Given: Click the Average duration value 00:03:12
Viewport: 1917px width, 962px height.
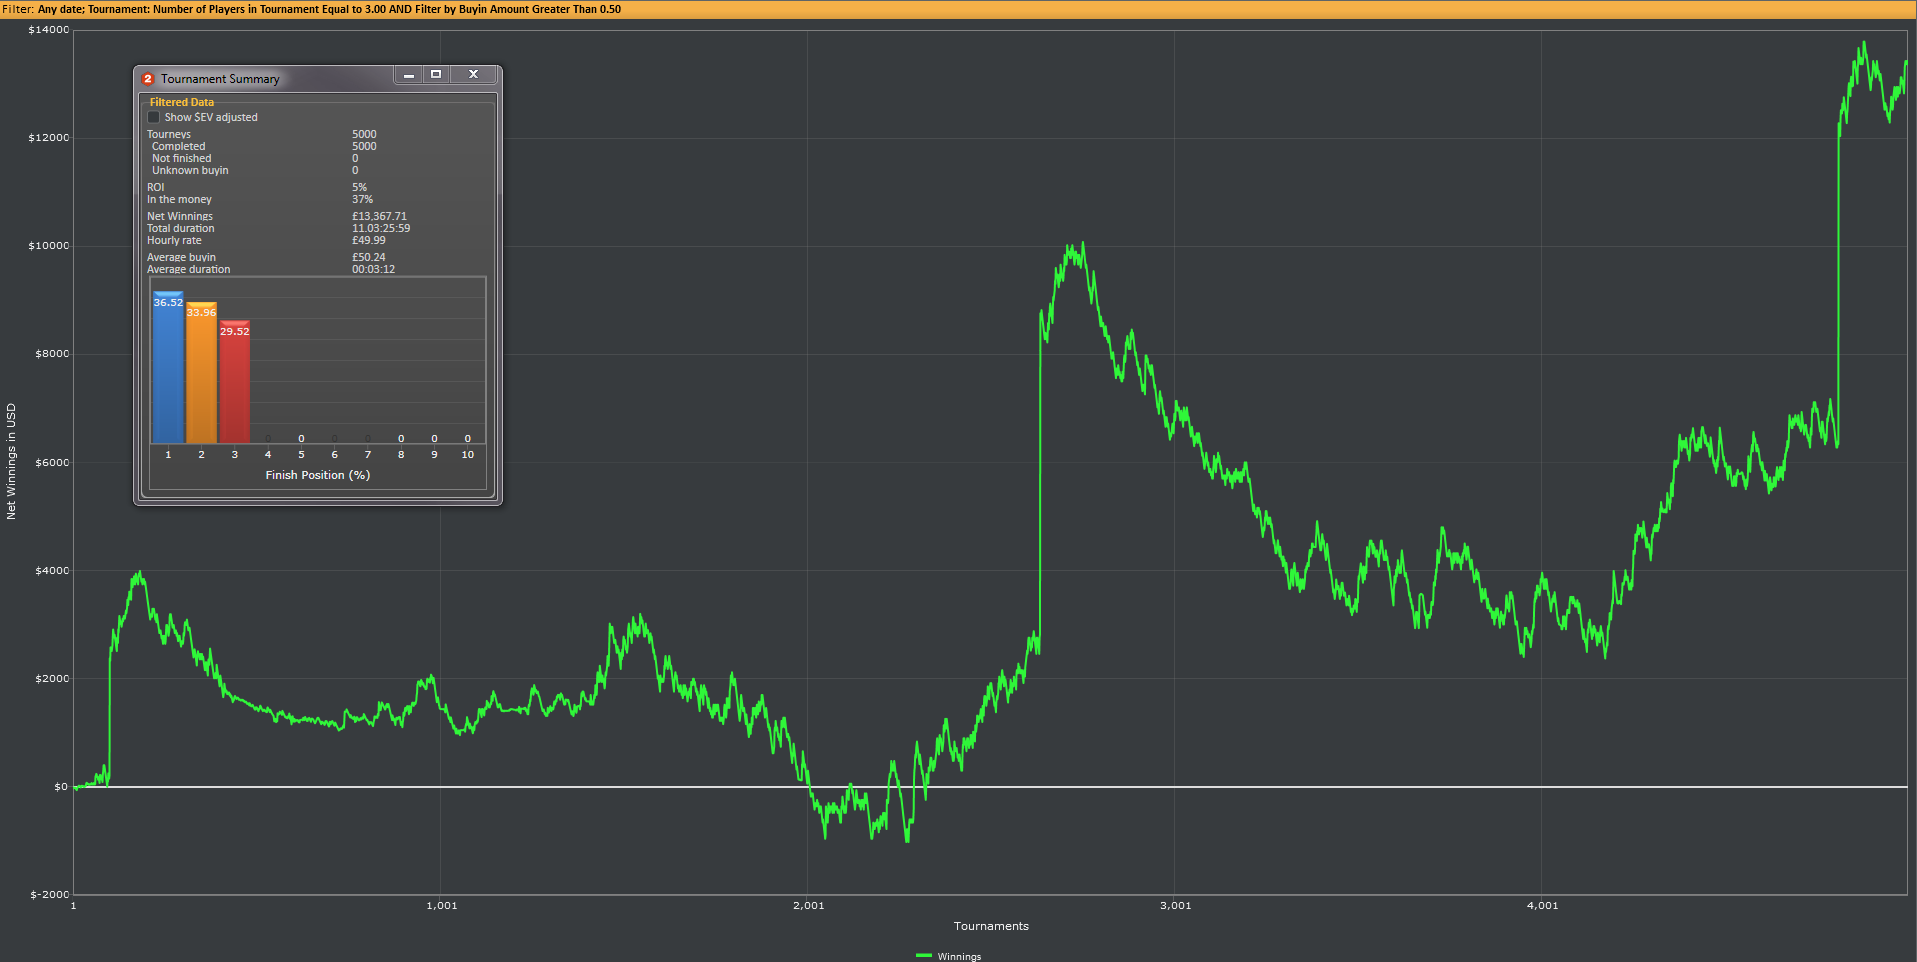Looking at the screenshot, I should 373,269.
